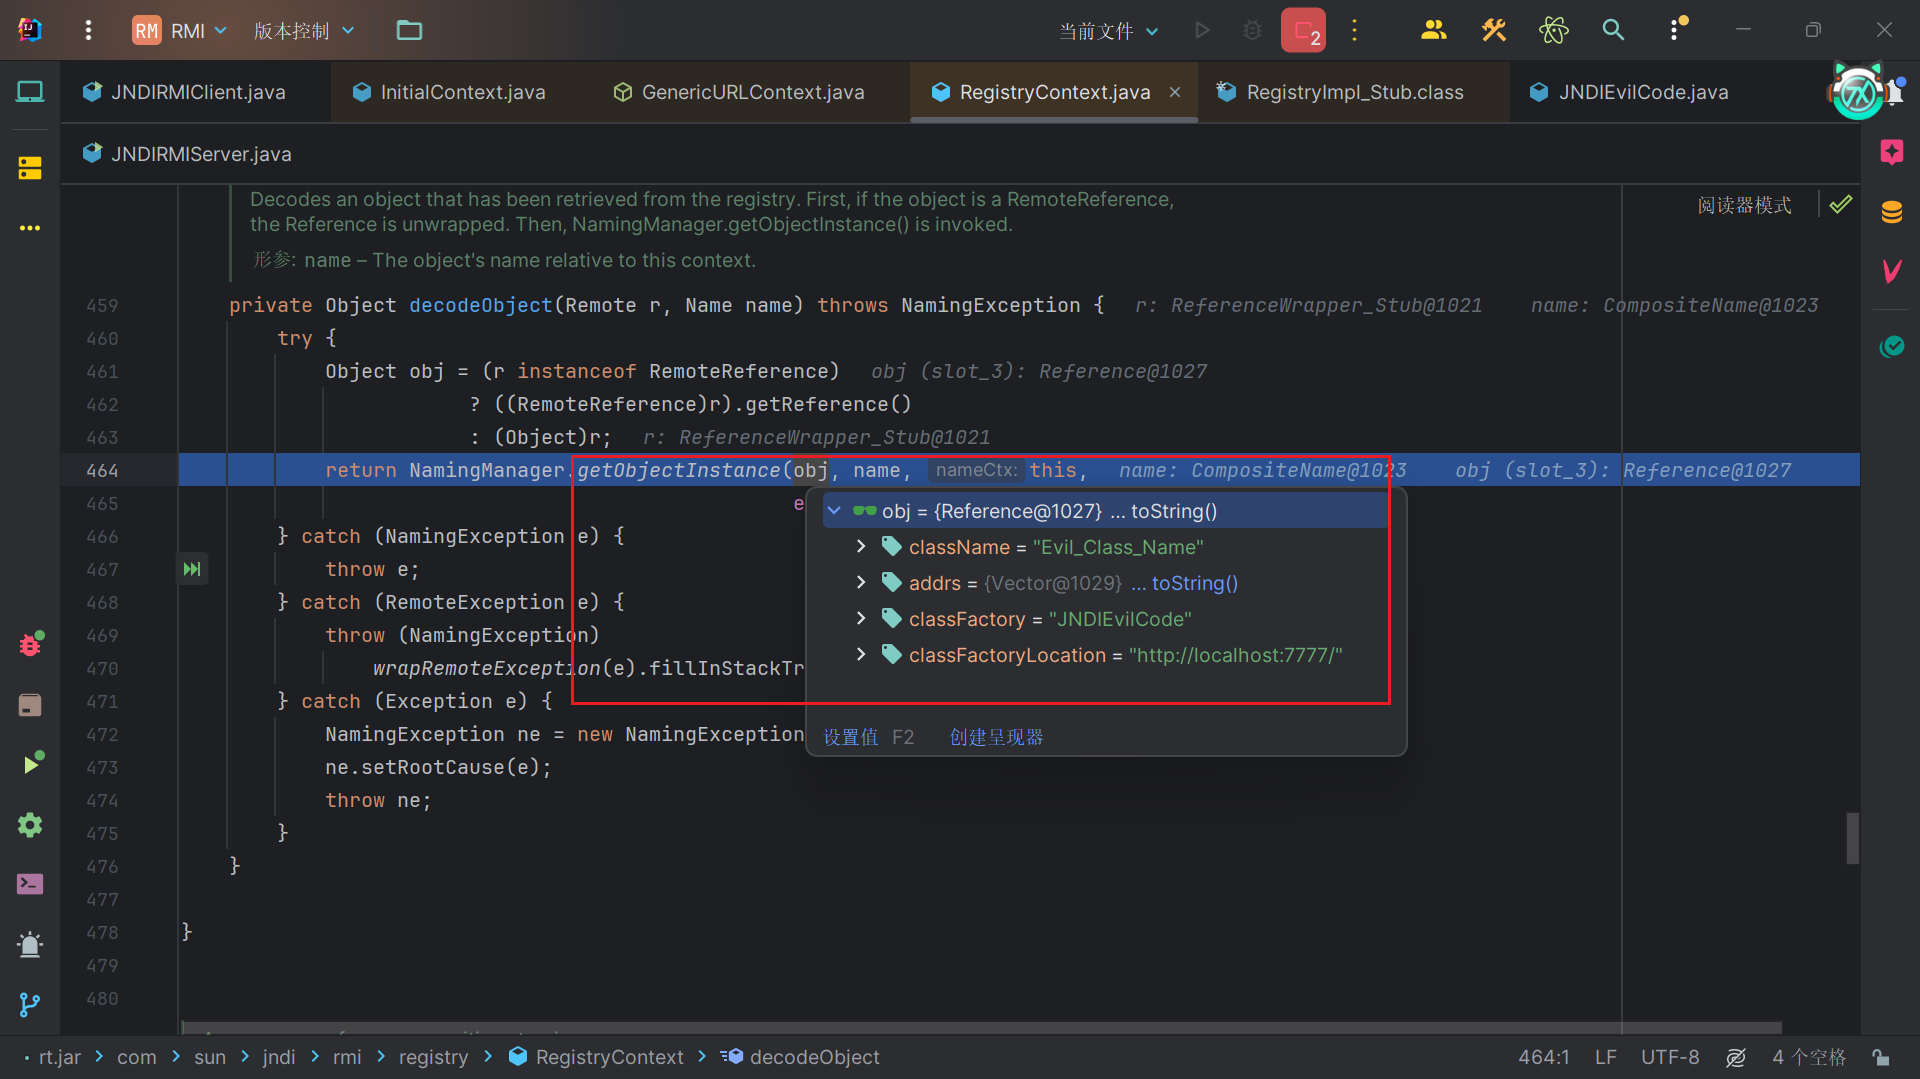Switch to the RegistryImpl_Stub.class tab
The width and height of the screenshot is (1920, 1079).
pyautogui.click(x=1354, y=92)
